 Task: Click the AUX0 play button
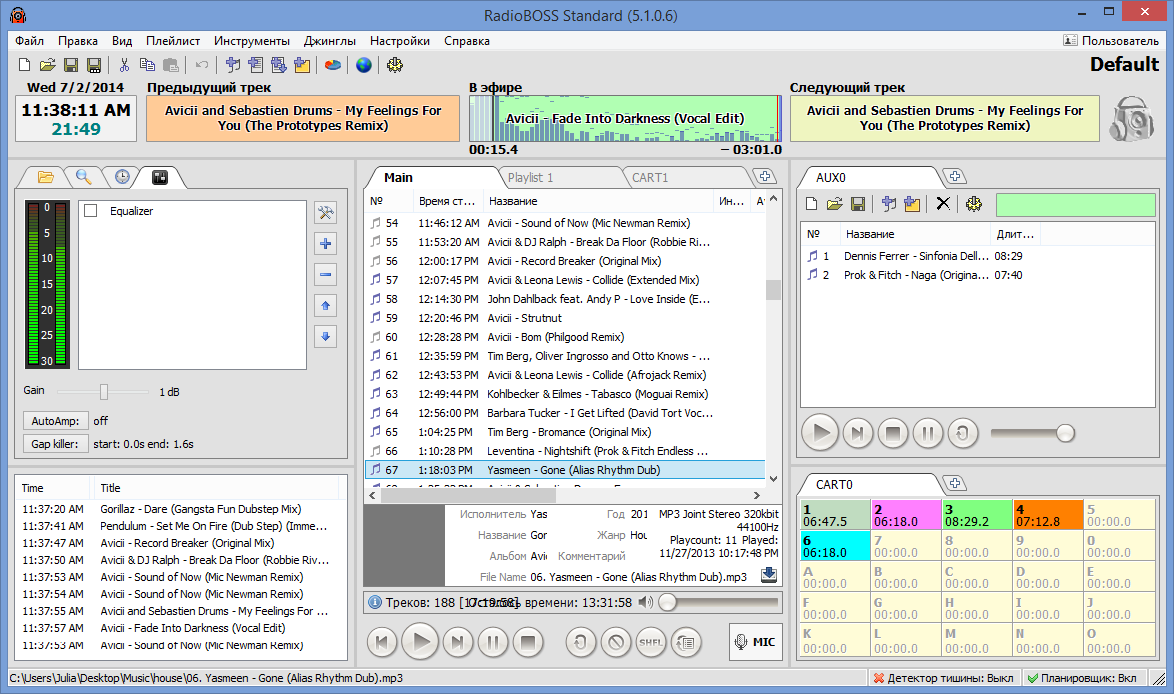pos(820,433)
